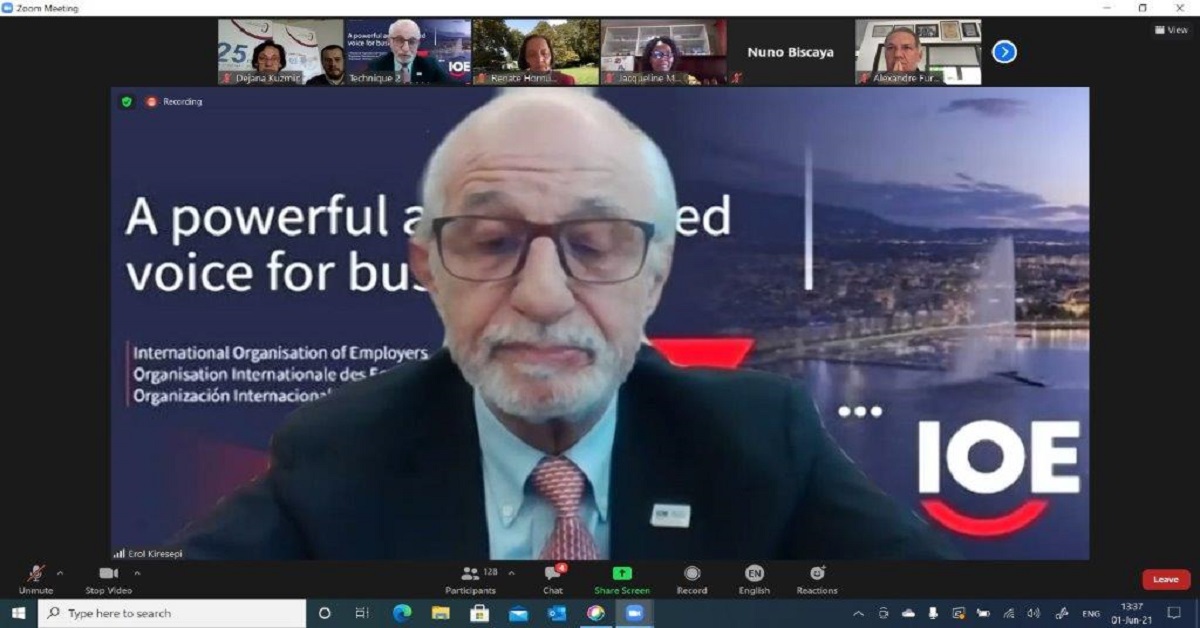Screen dimensions: 1200x628
Task: Leave the meeting
Action: coord(1166,580)
